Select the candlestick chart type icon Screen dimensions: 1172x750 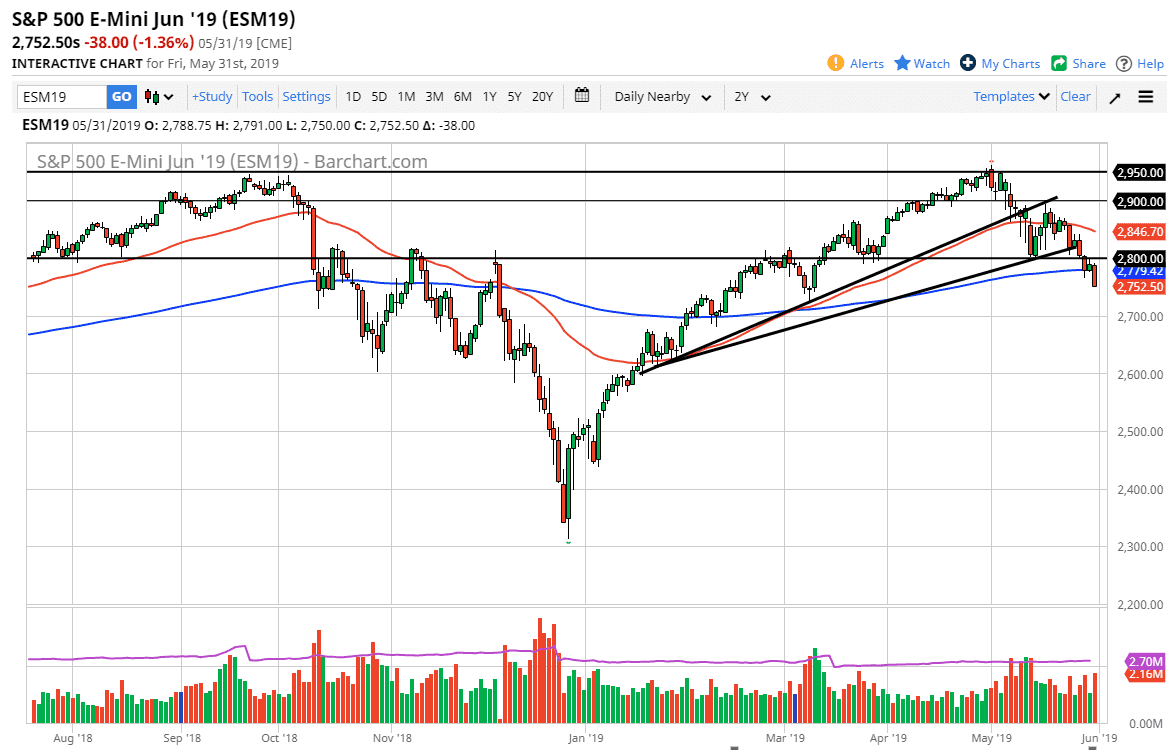click(x=150, y=96)
